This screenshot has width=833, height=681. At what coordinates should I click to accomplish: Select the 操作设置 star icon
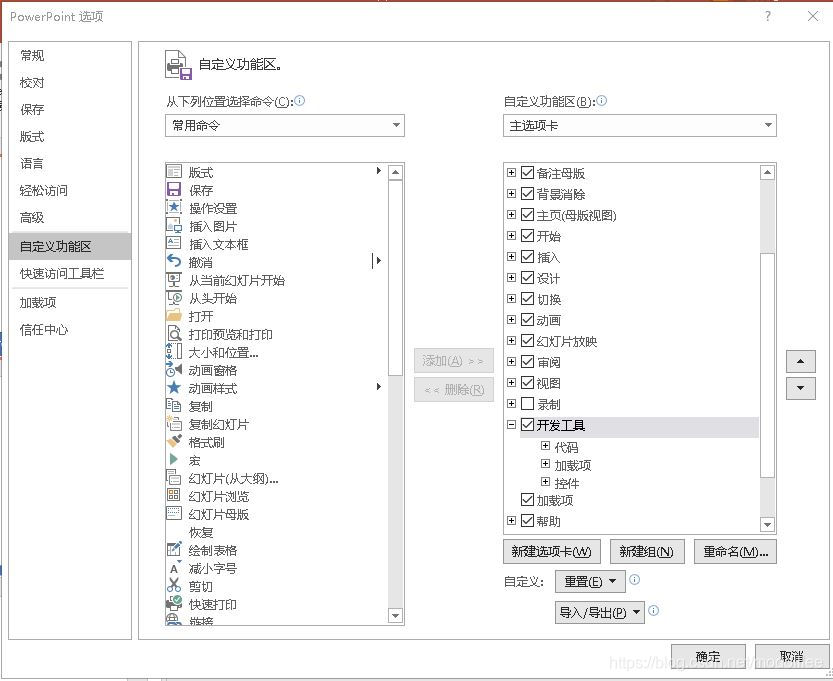tap(174, 208)
